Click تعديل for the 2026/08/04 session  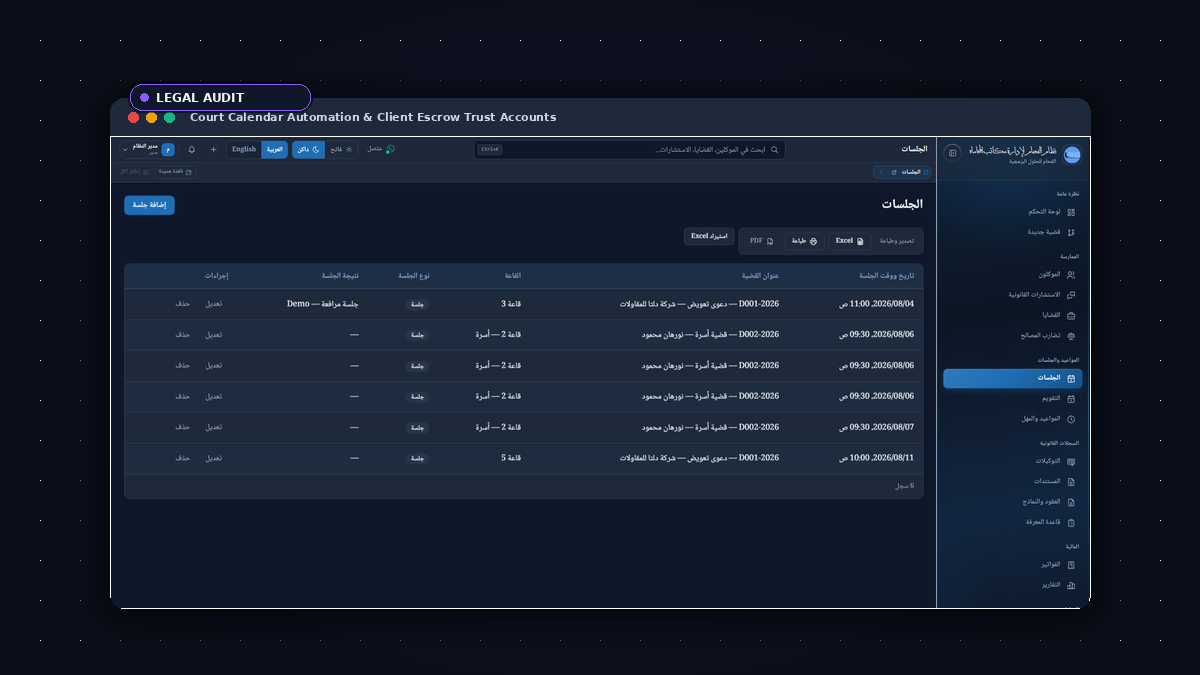(x=214, y=304)
